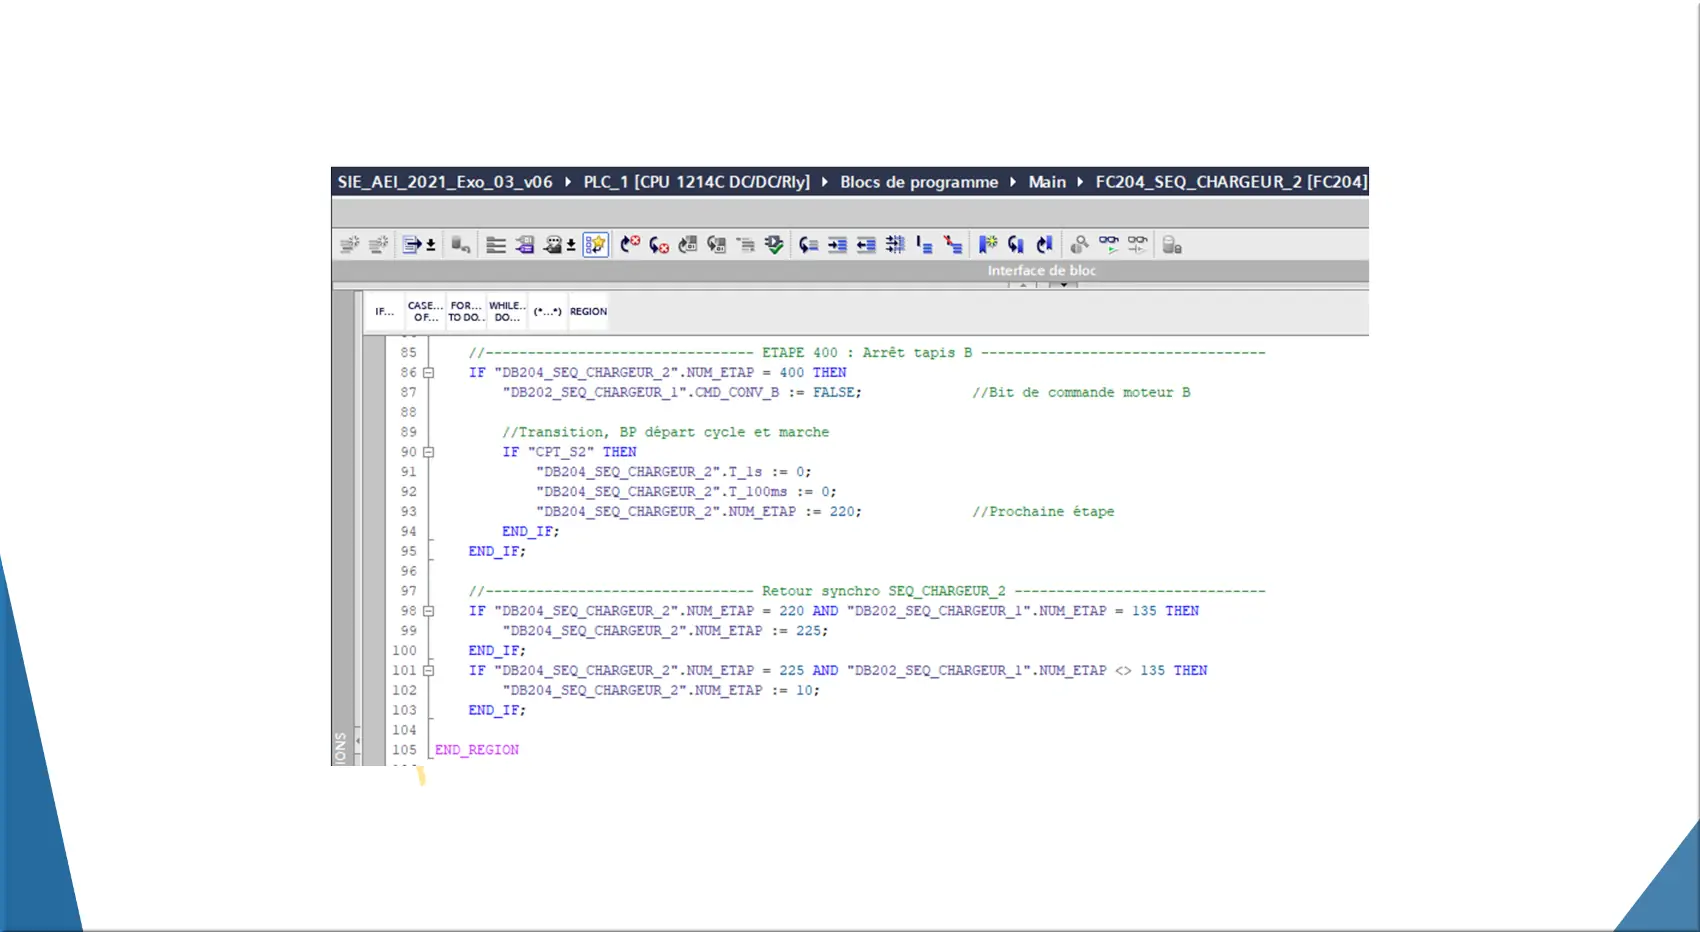Collapse the IF block at line 101
1700x932 pixels.
(x=428, y=671)
